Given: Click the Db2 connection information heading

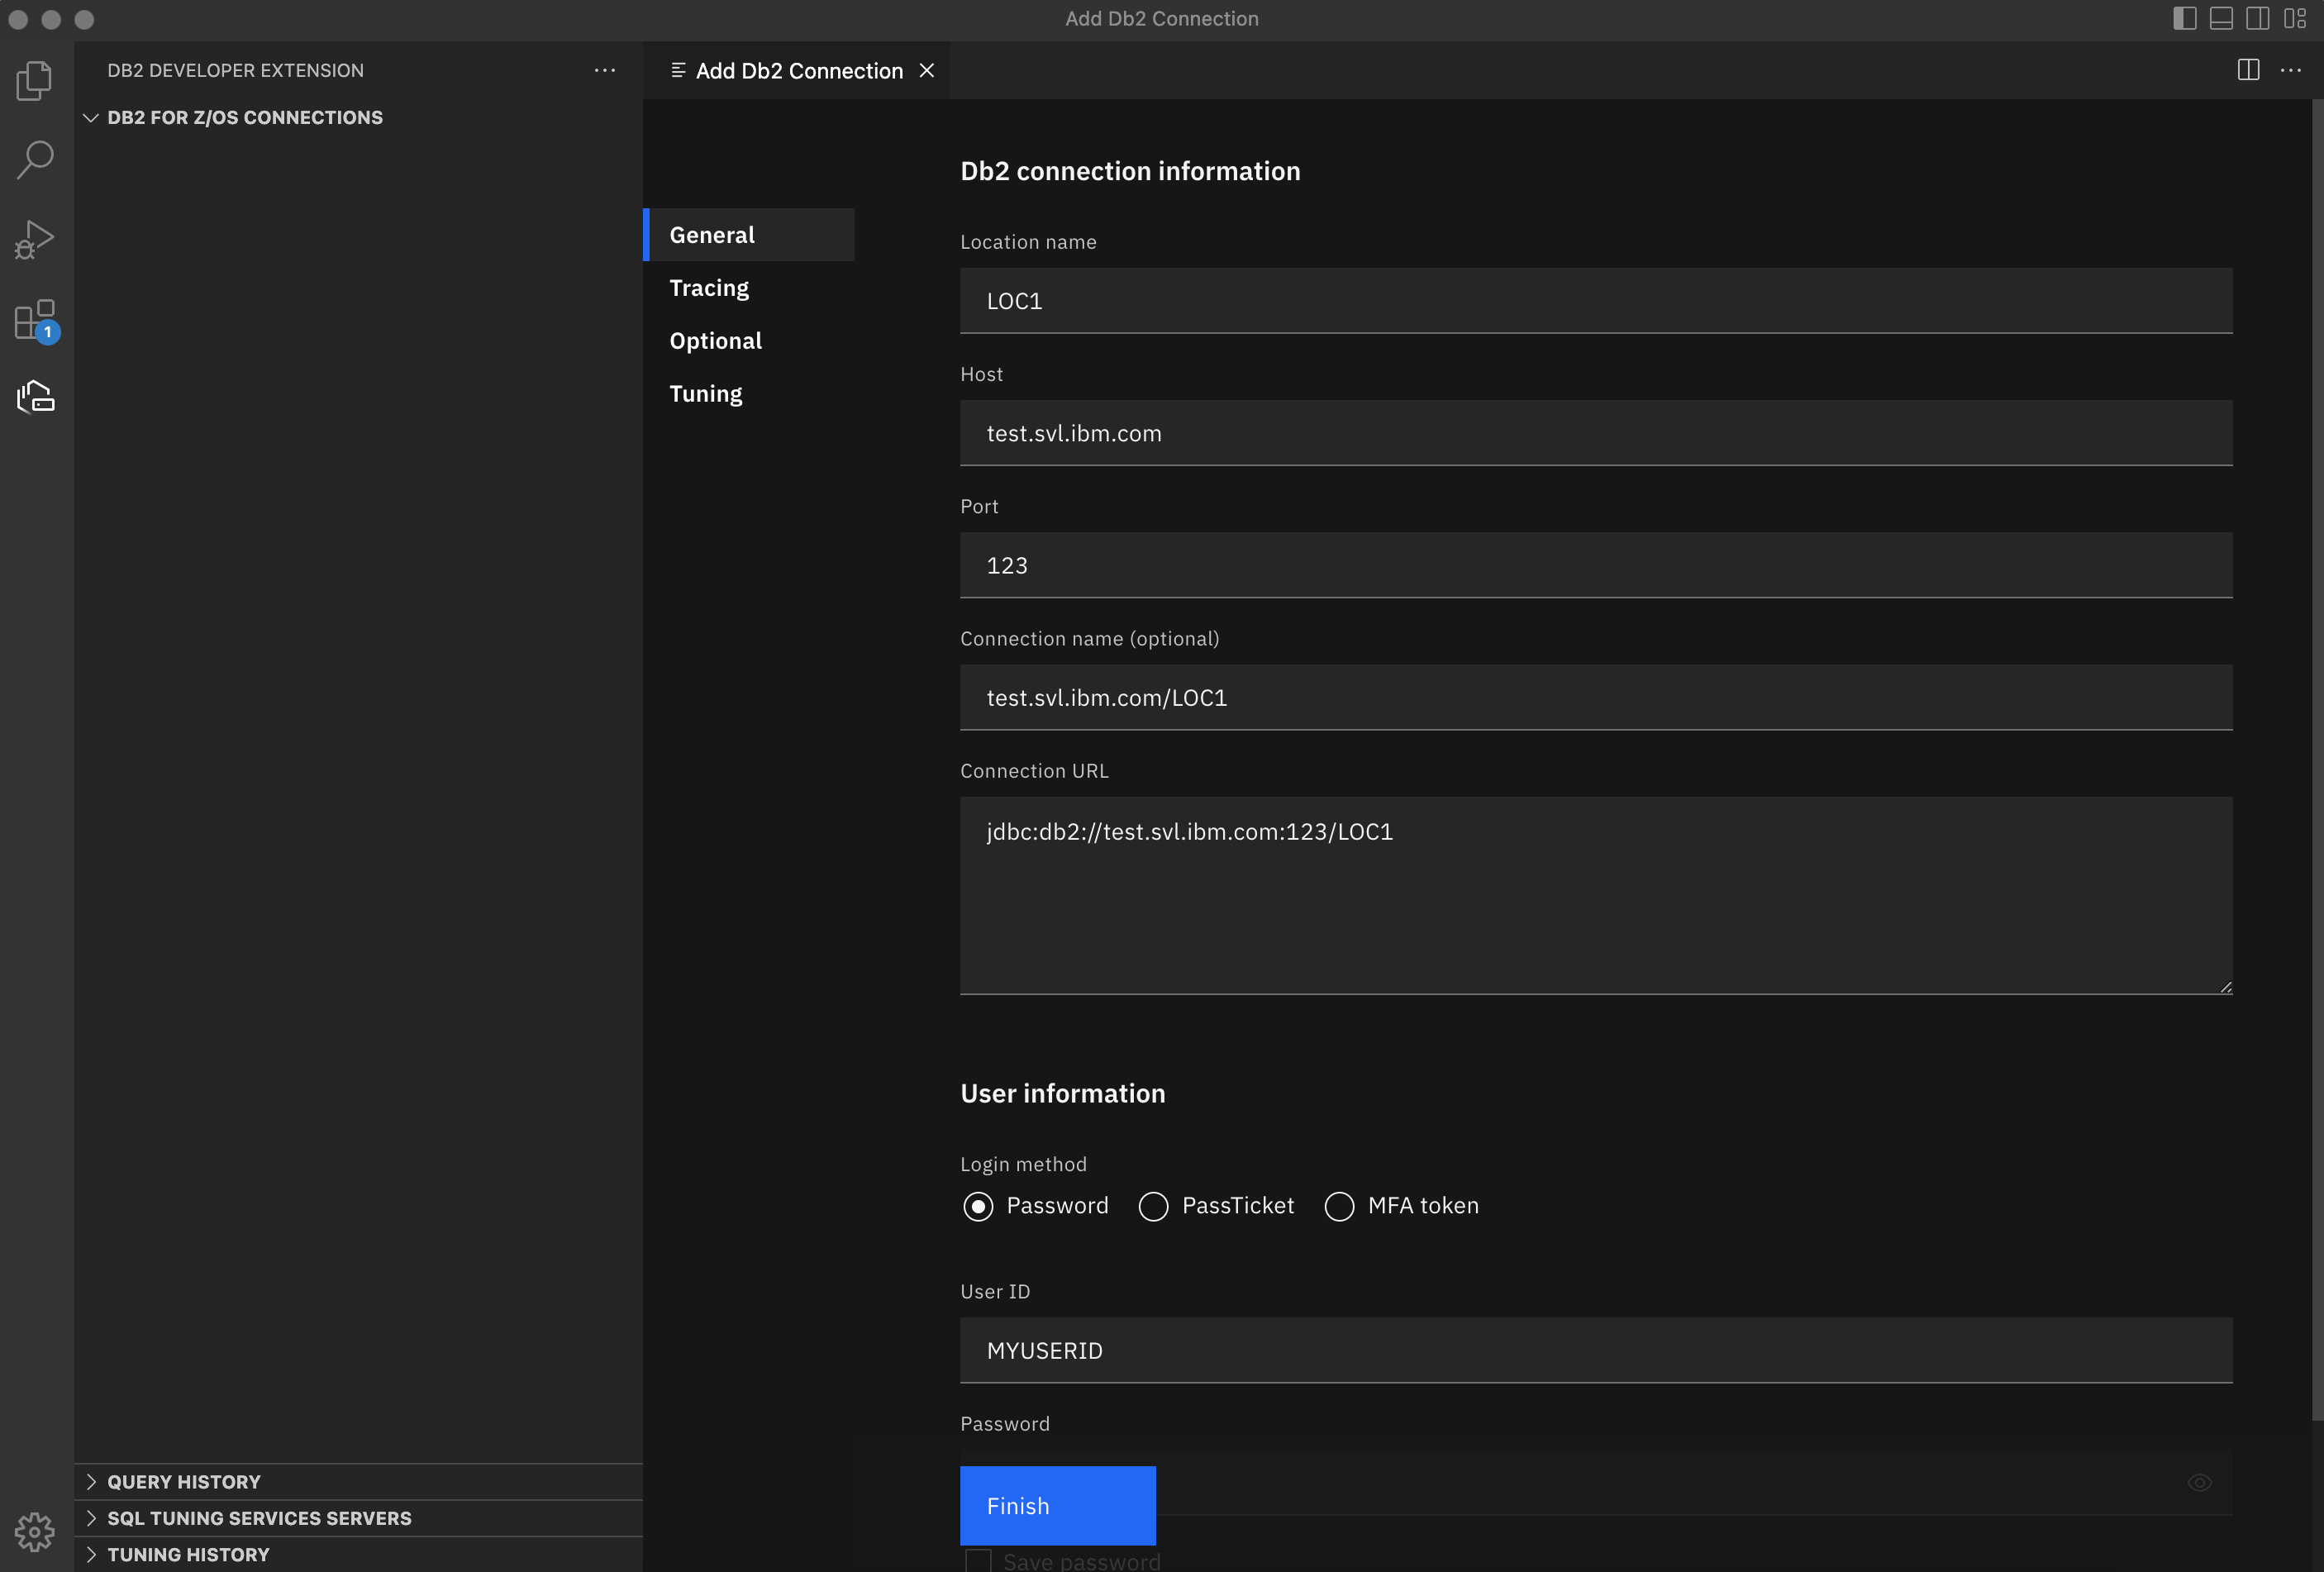Looking at the screenshot, I should (1130, 171).
